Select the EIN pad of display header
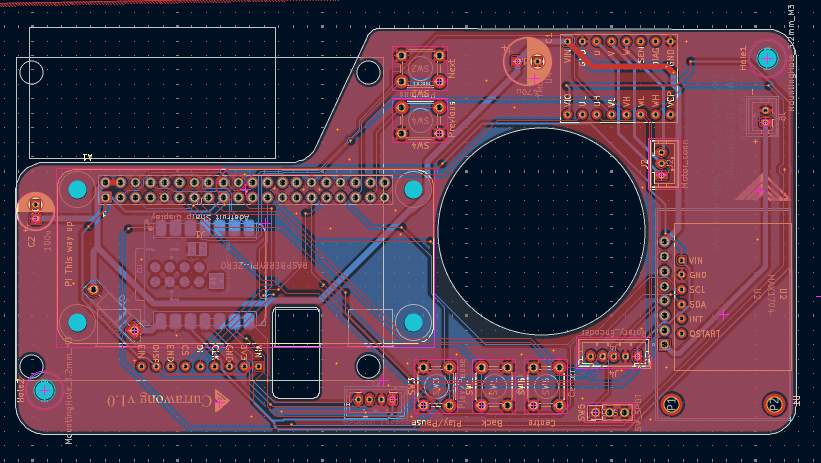The image size is (821, 463). point(141,366)
